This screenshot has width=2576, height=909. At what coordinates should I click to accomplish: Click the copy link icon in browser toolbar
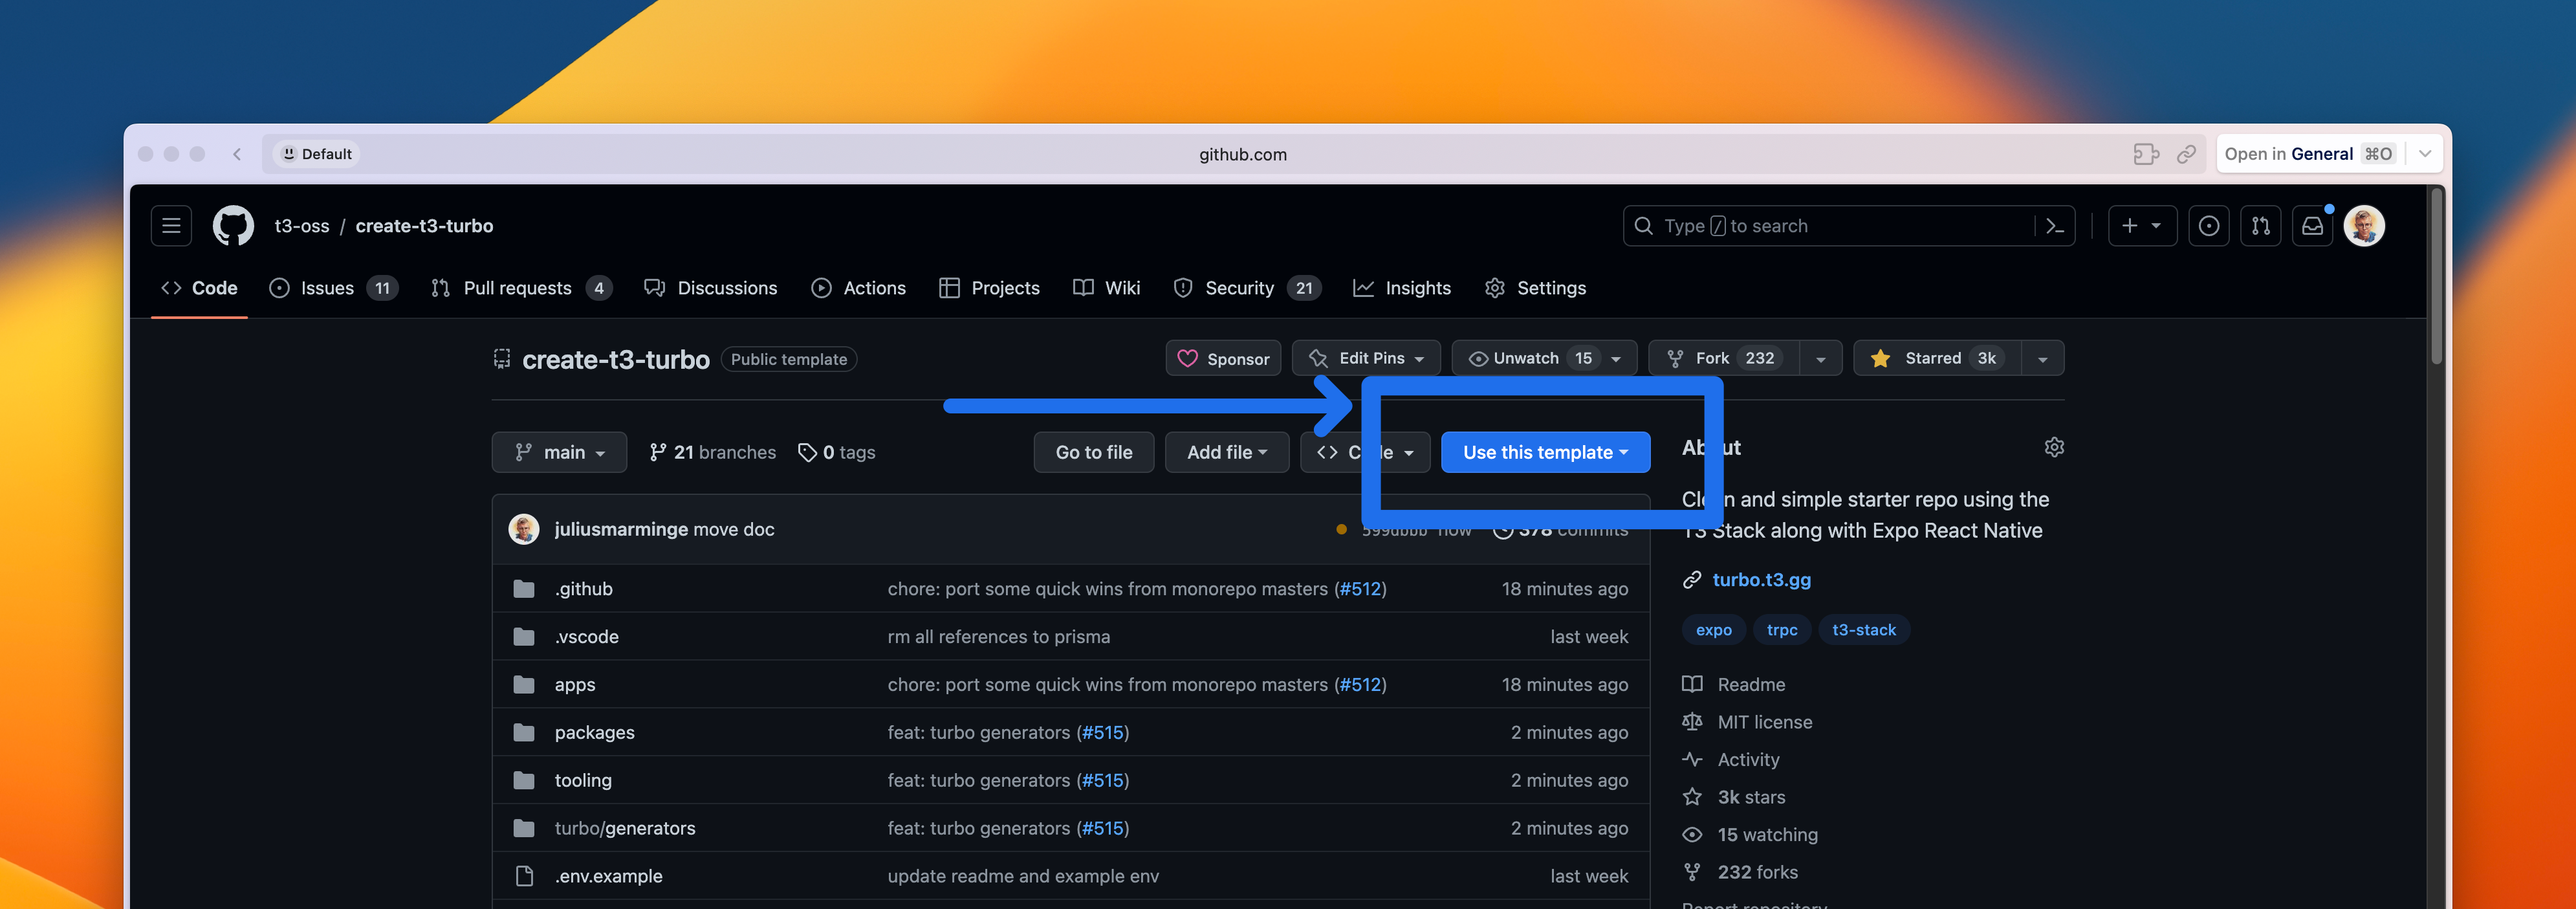tap(2186, 154)
